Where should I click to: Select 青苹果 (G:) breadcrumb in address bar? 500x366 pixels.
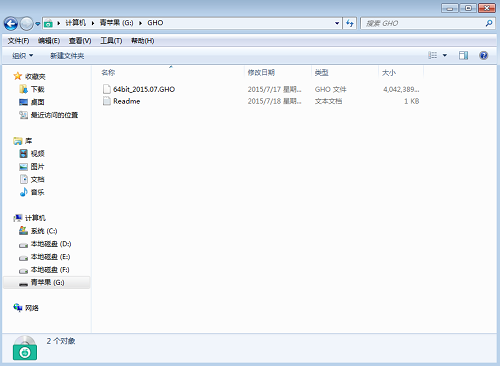(116, 23)
